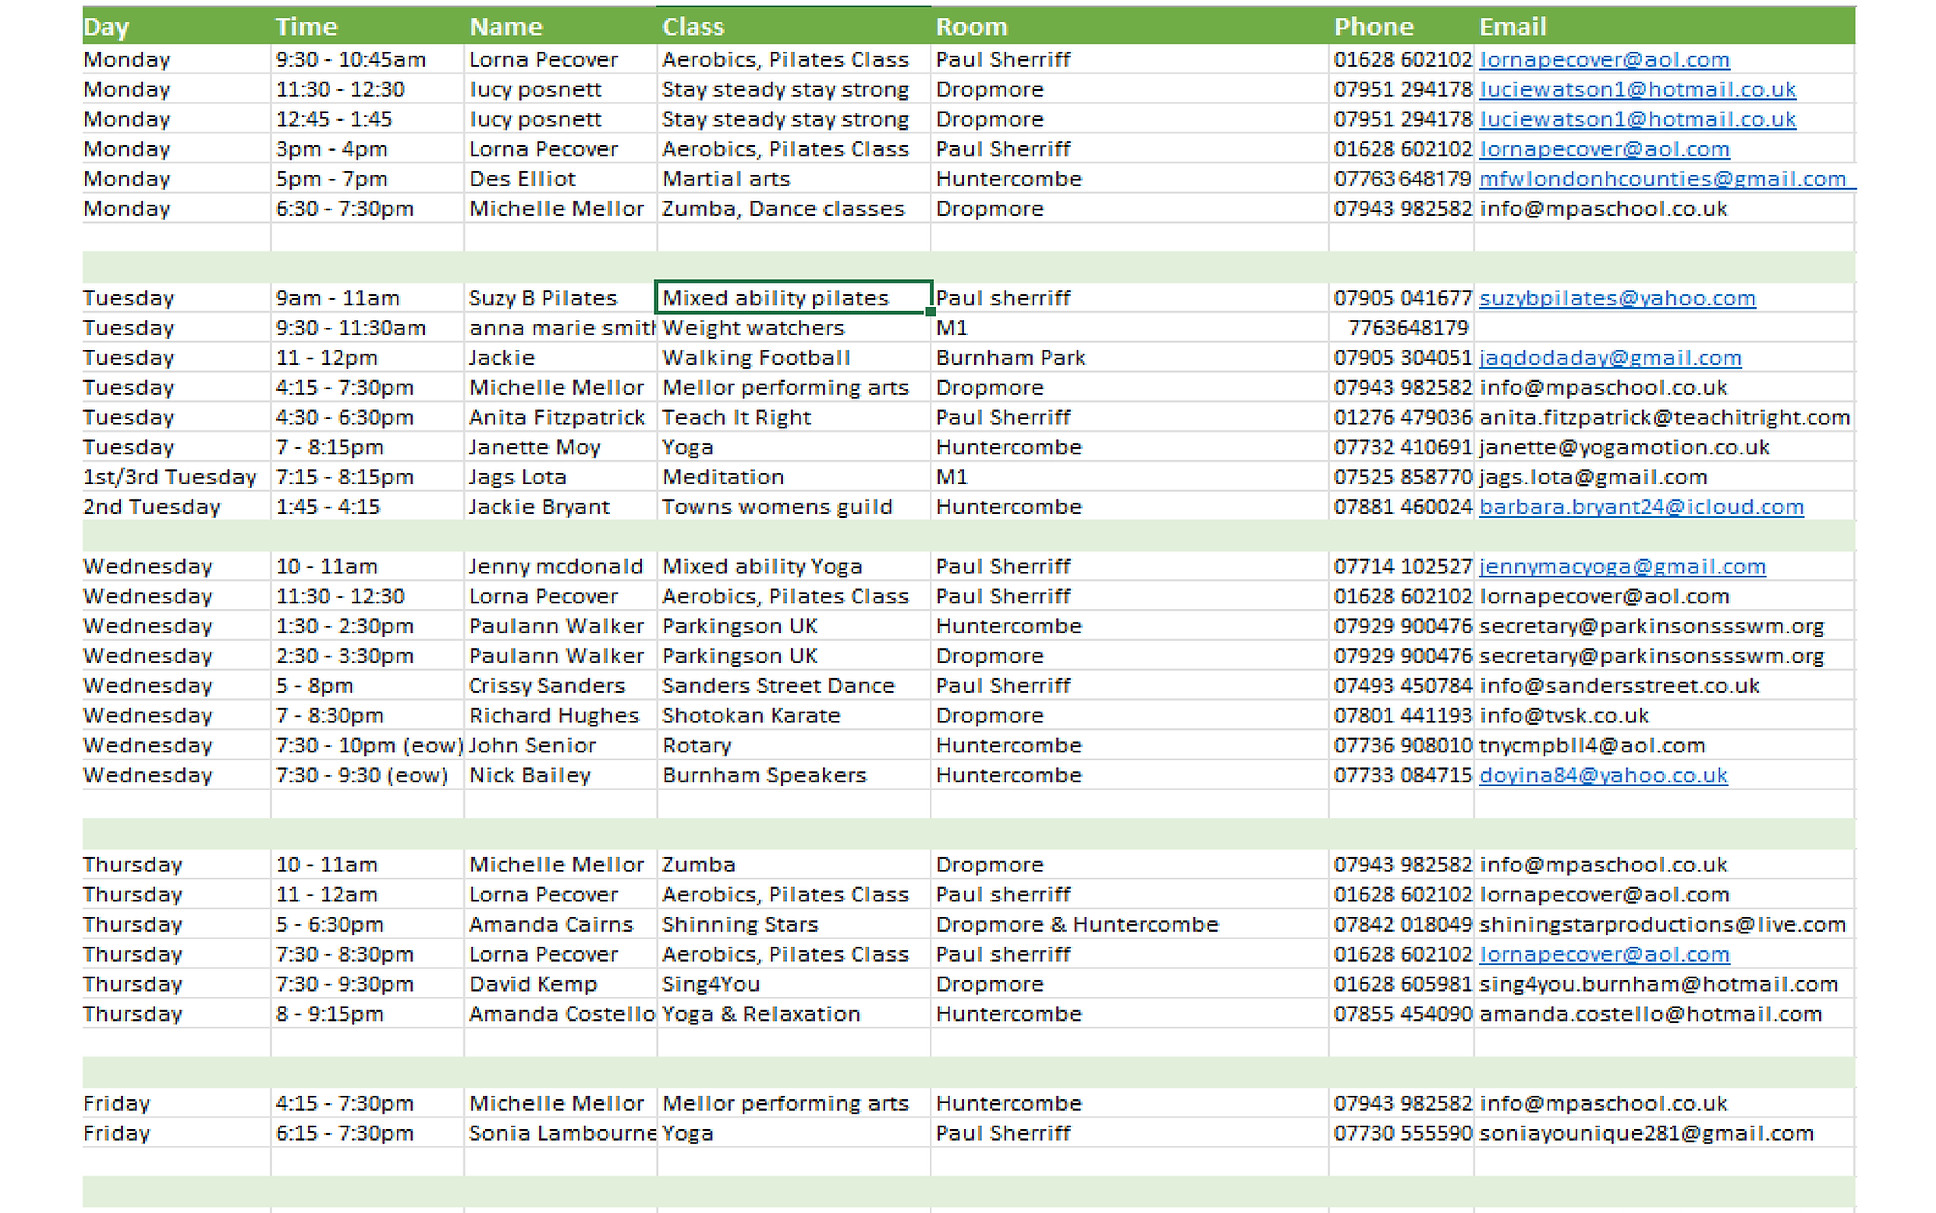1936x1213 pixels.
Task: Open suzybpilates@yahoo.com email link
Action: click(1617, 298)
